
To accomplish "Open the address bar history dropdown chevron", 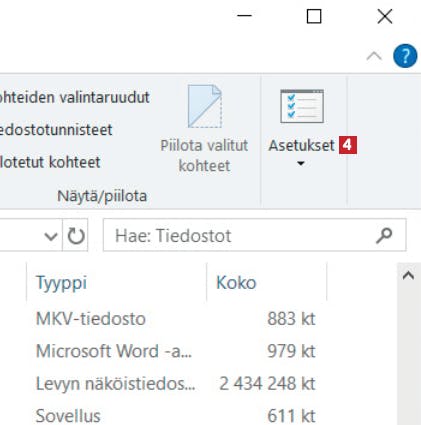I will [x=51, y=236].
